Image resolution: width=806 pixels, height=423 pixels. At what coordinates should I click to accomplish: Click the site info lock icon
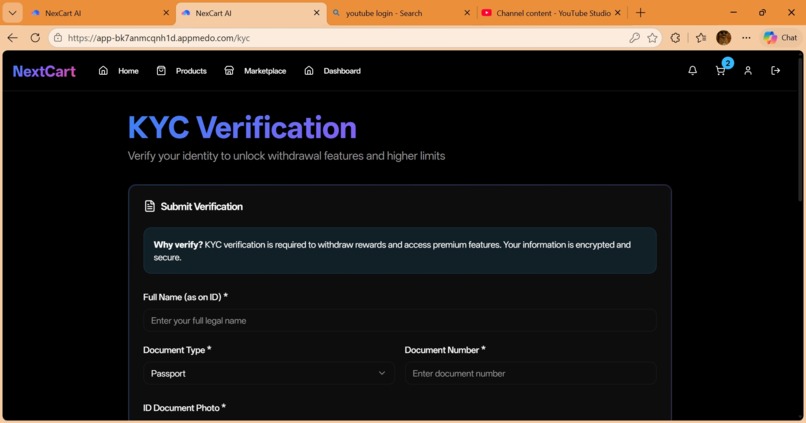[x=58, y=38]
